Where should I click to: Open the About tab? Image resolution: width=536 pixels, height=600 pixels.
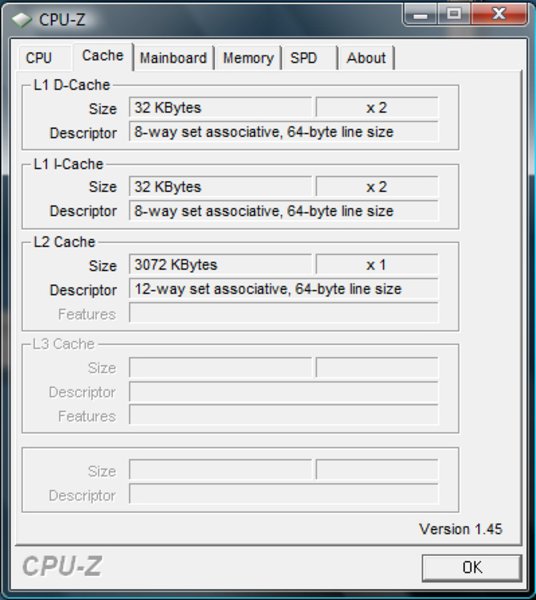pyautogui.click(x=366, y=58)
